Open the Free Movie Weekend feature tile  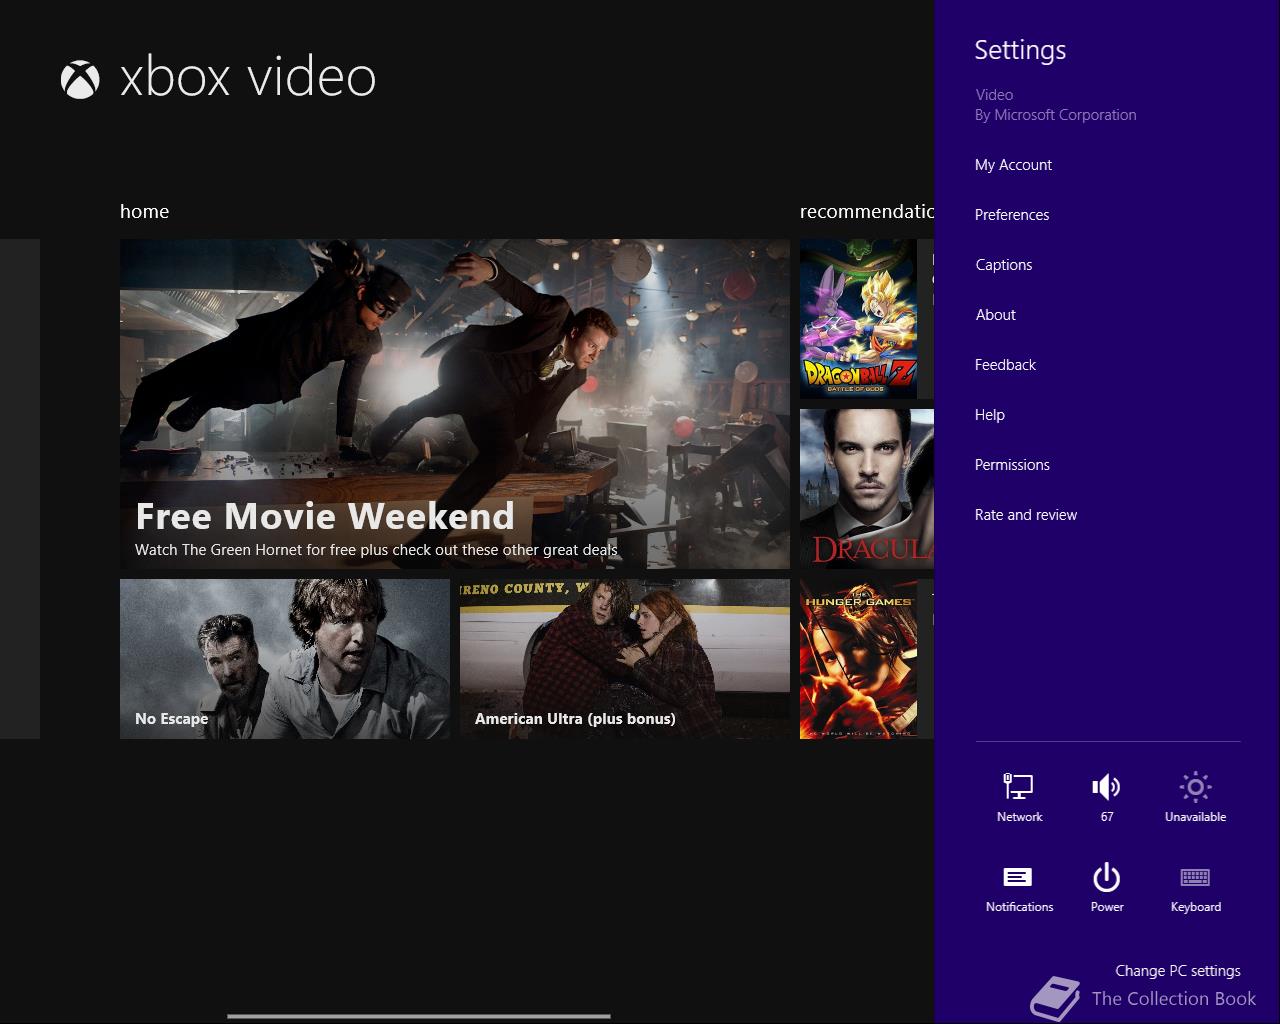455,404
